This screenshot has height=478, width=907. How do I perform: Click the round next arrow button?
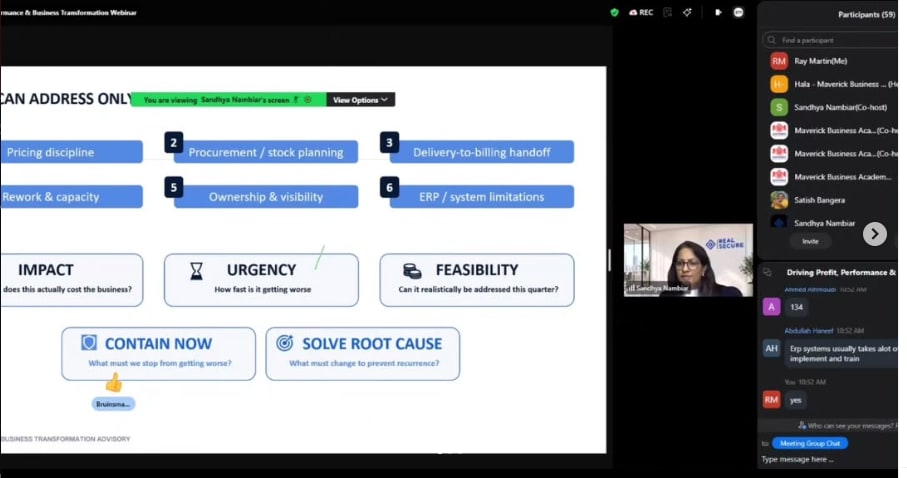click(875, 234)
